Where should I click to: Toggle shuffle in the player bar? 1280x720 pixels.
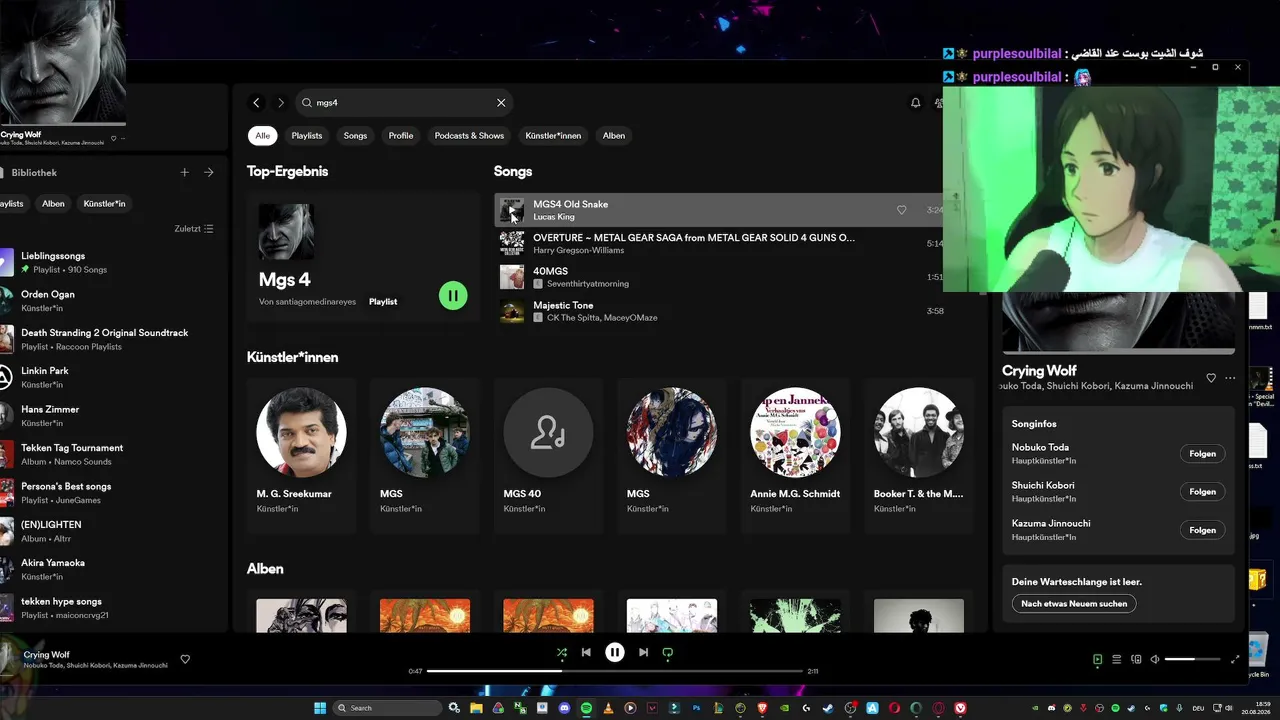pos(562,653)
